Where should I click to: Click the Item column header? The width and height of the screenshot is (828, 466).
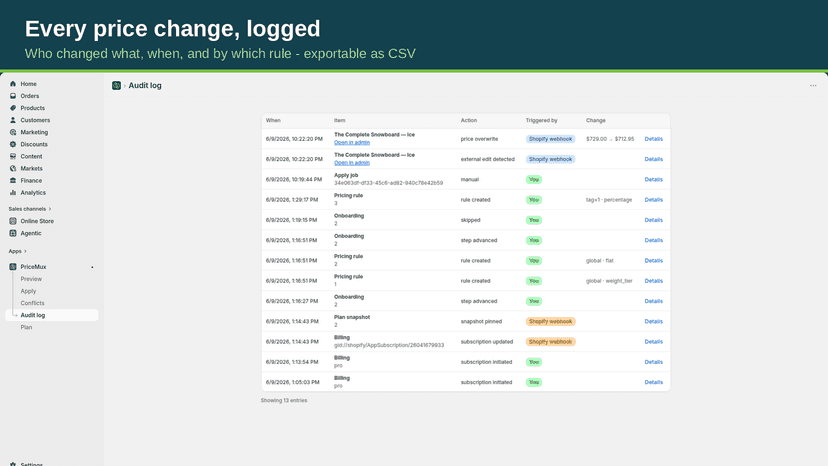(x=339, y=120)
